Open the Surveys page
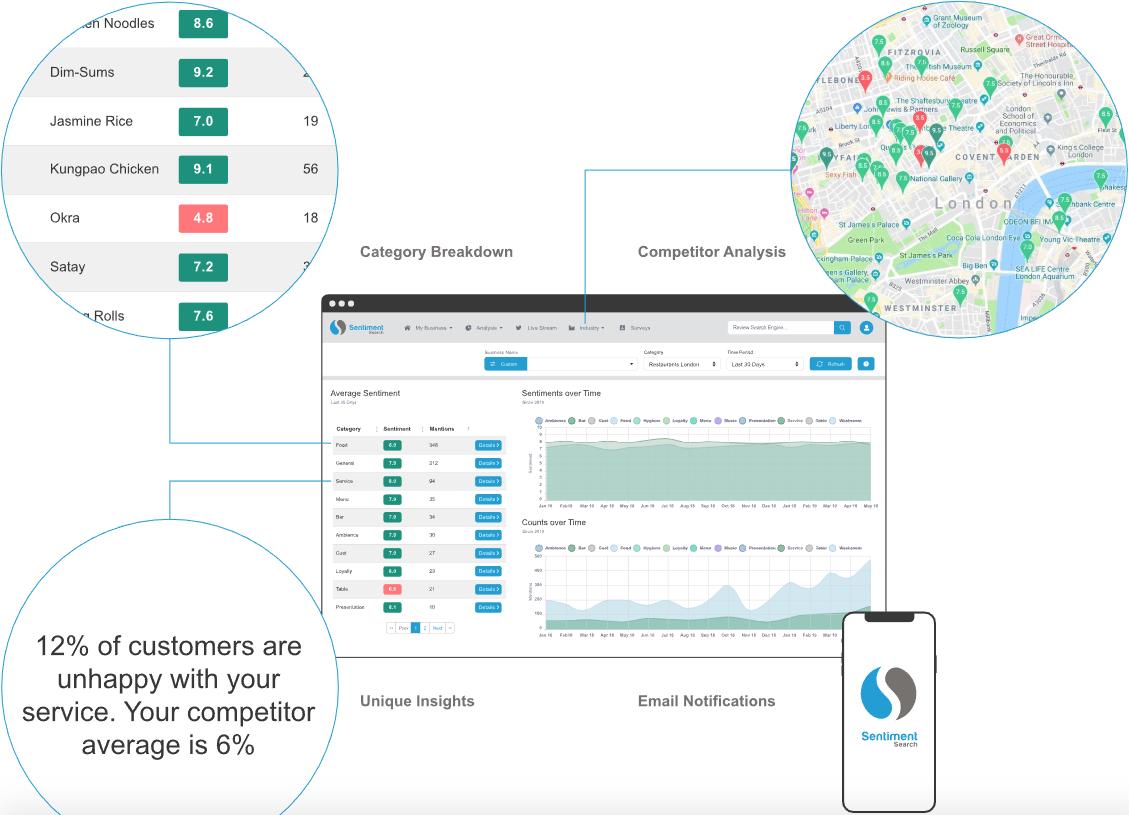The height and width of the screenshot is (815, 1129). (x=635, y=328)
